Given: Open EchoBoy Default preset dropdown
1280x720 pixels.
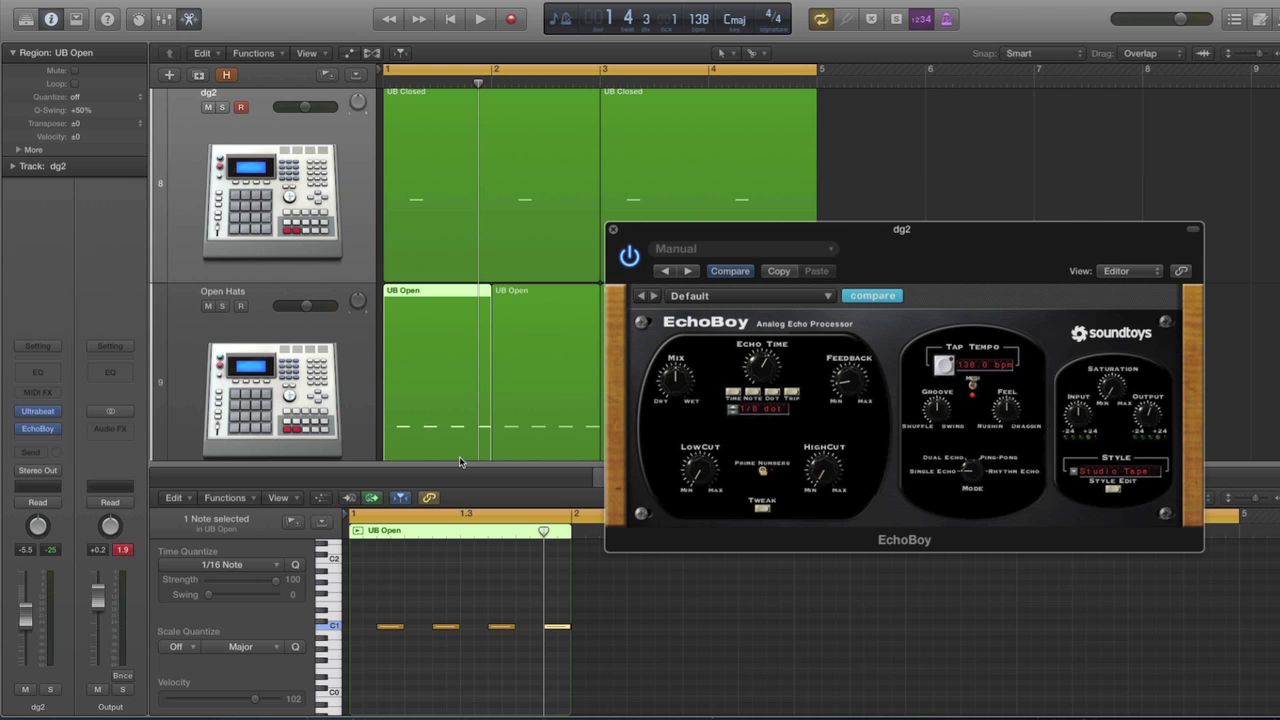Looking at the screenshot, I should pyautogui.click(x=750, y=296).
